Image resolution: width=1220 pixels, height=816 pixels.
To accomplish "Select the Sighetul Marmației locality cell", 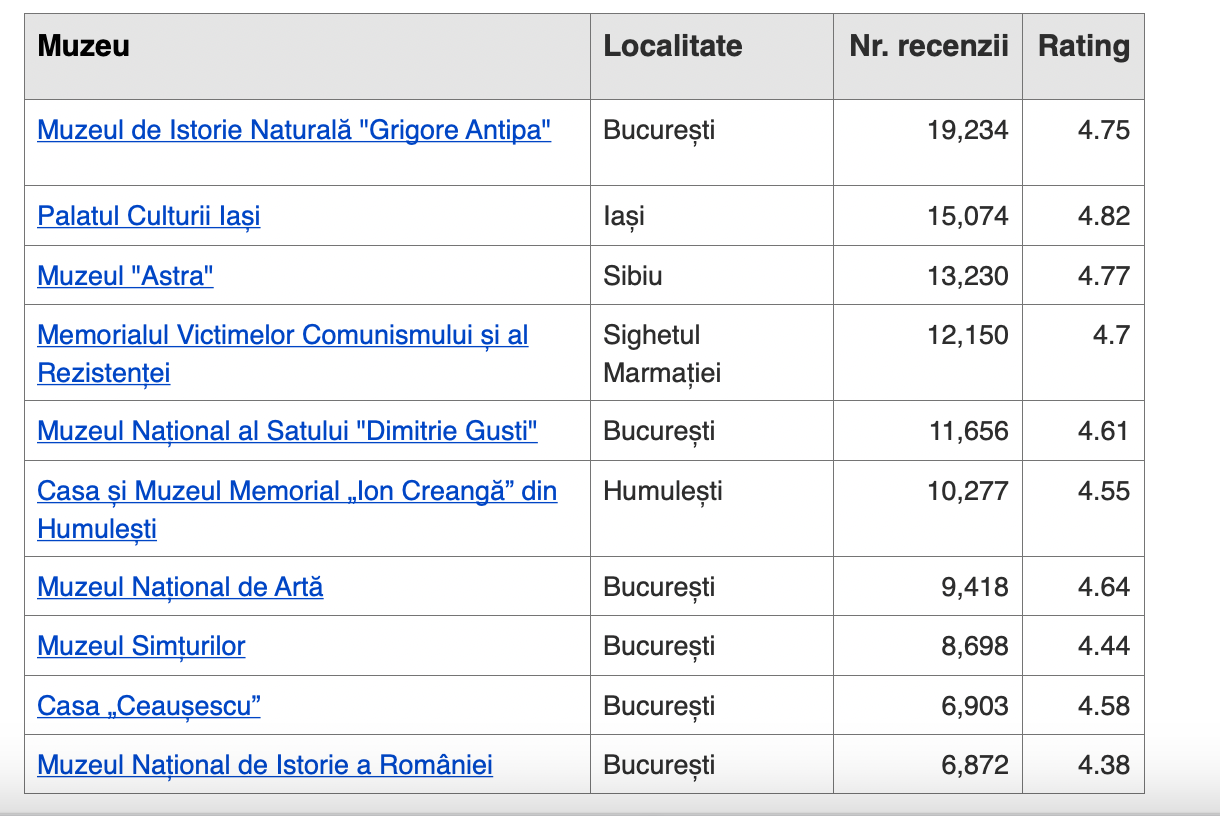I will coord(661,354).
